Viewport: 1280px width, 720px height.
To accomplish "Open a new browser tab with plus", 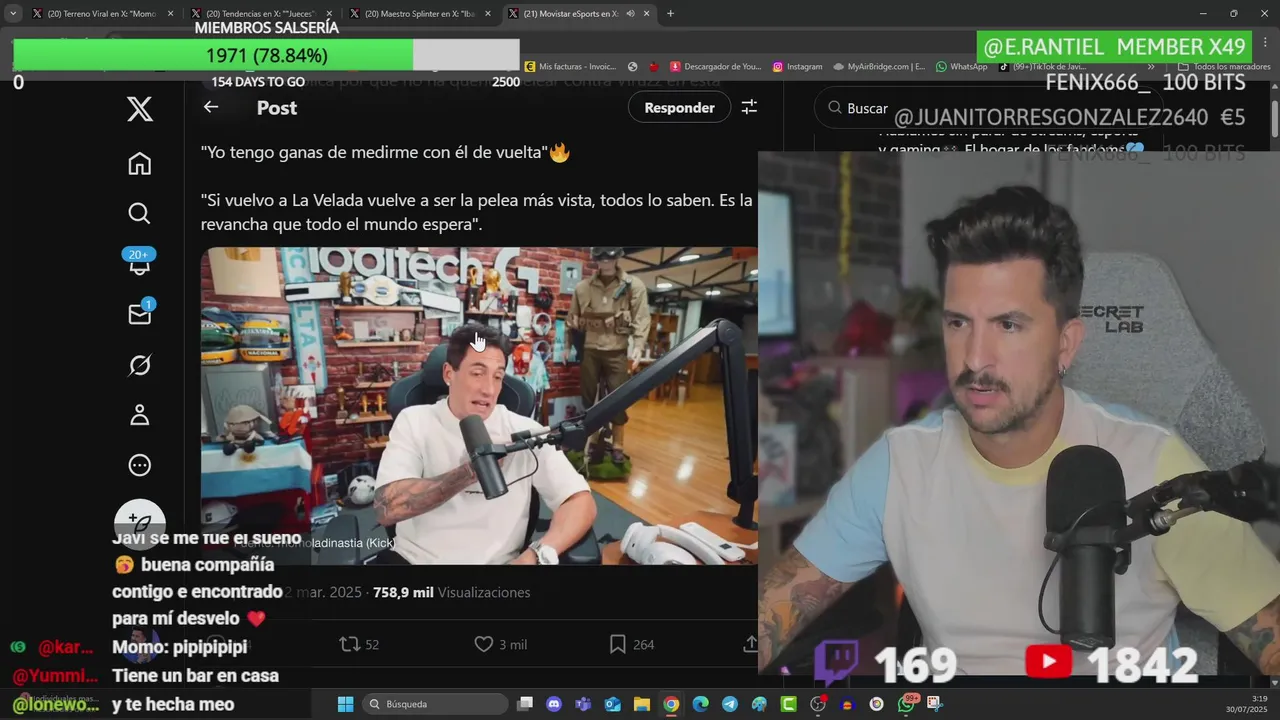I will 670,14.
